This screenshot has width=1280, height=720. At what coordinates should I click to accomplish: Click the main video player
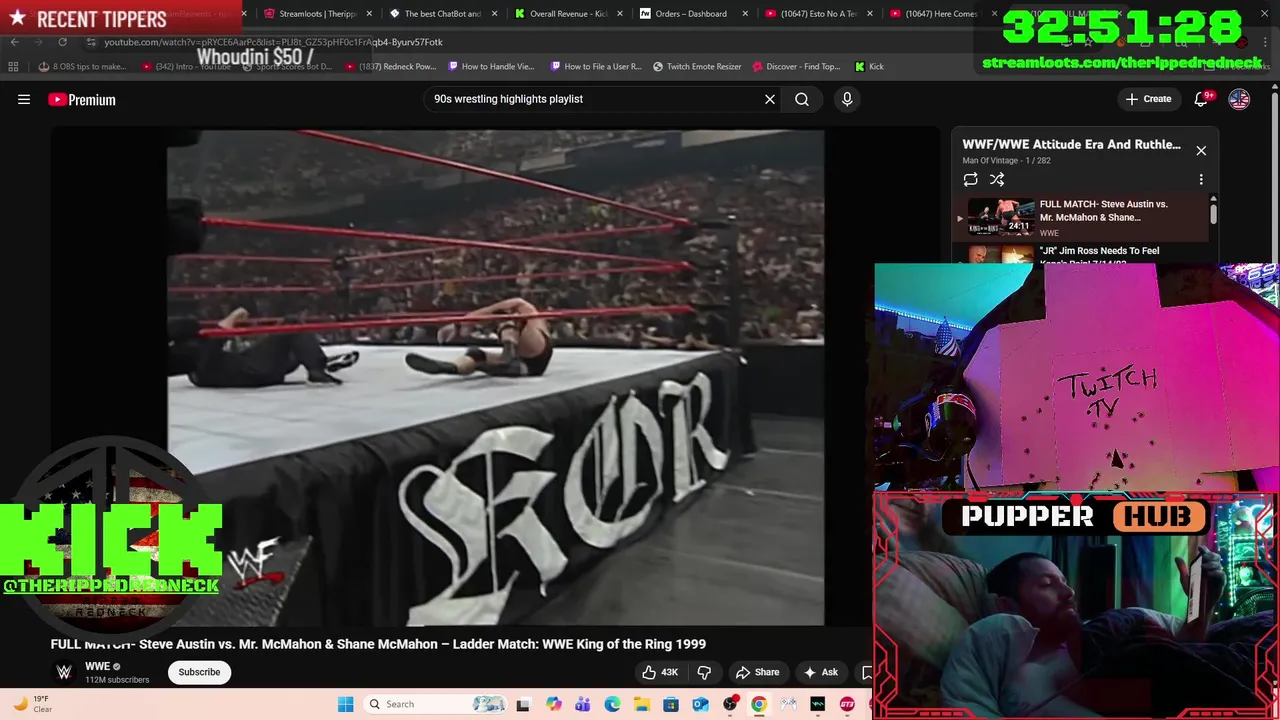tap(495, 377)
